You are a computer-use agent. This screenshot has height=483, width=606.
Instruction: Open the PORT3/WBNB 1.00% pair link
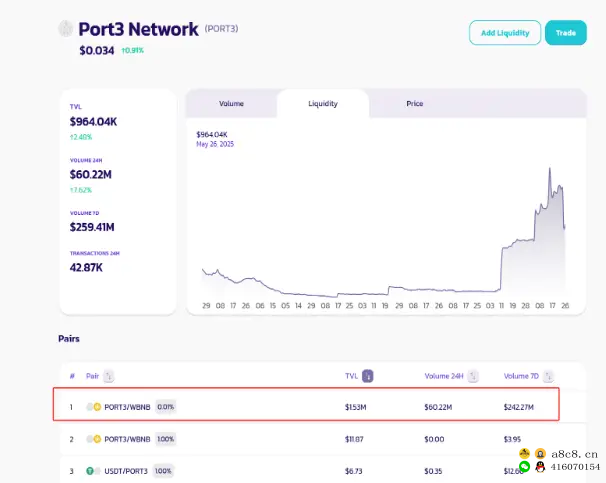pos(127,439)
